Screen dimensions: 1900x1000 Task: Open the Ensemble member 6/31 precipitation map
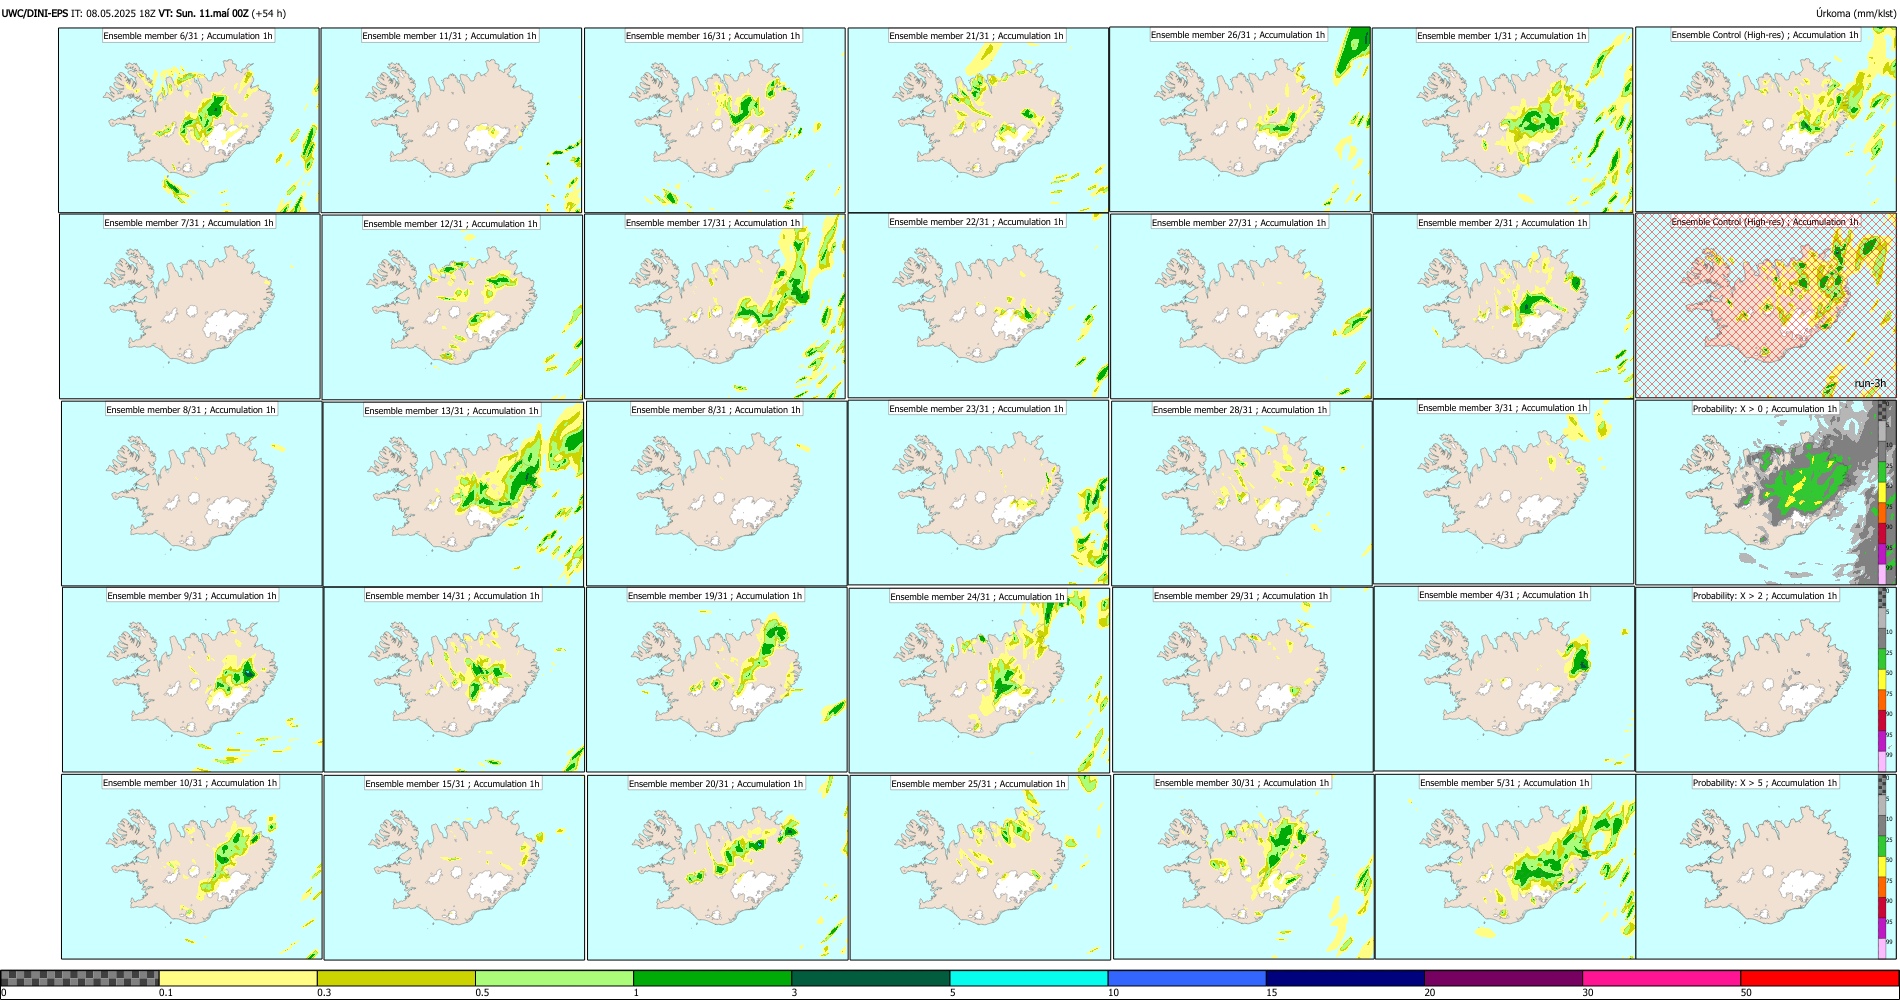tap(189, 120)
